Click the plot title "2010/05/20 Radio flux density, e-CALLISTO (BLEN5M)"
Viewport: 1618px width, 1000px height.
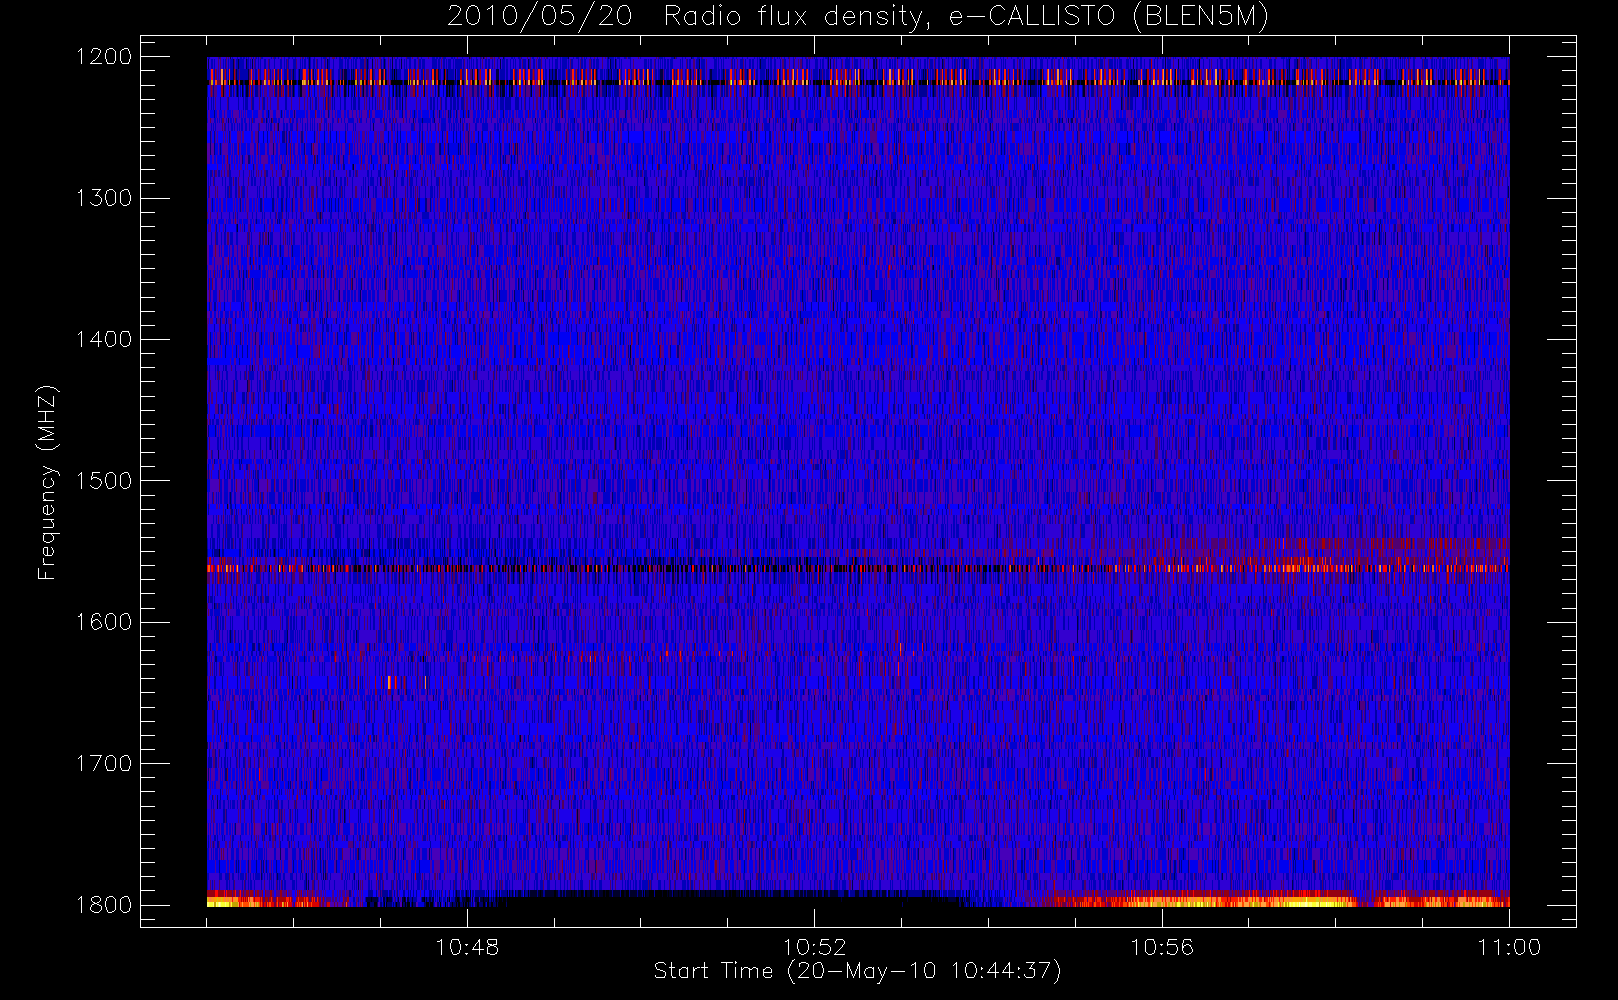(x=858, y=17)
